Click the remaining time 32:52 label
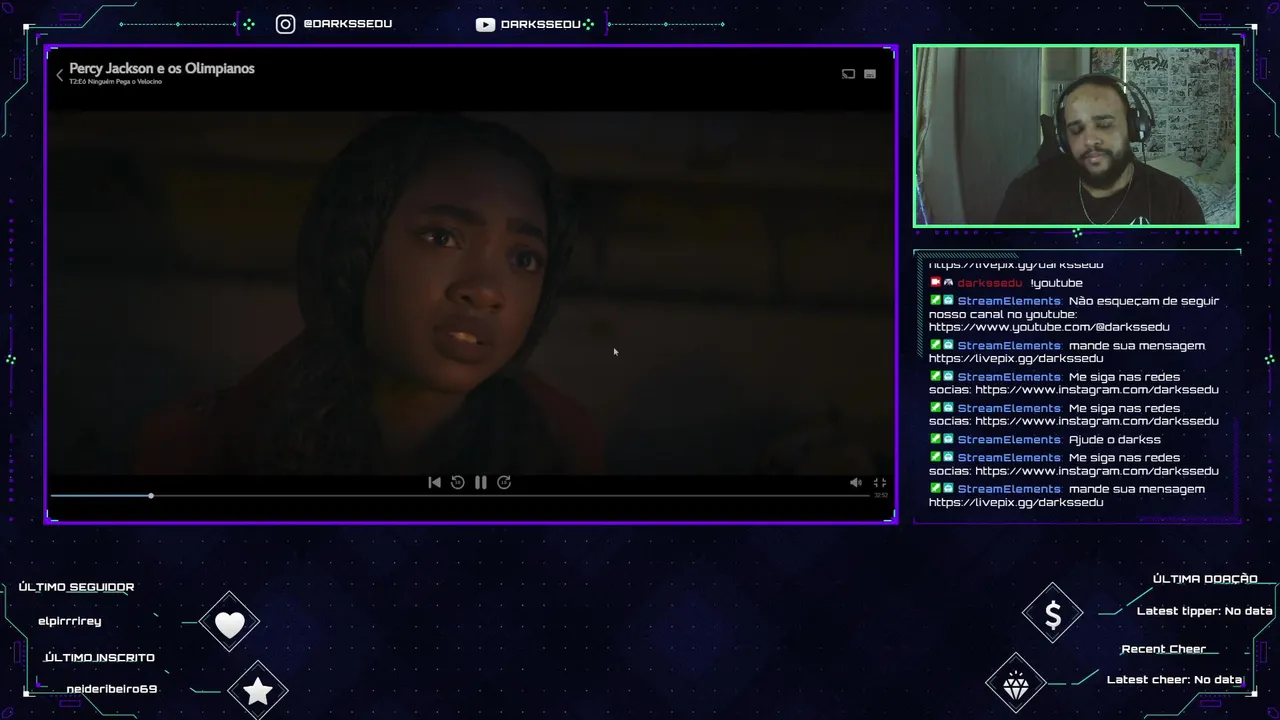 coord(881,495)
